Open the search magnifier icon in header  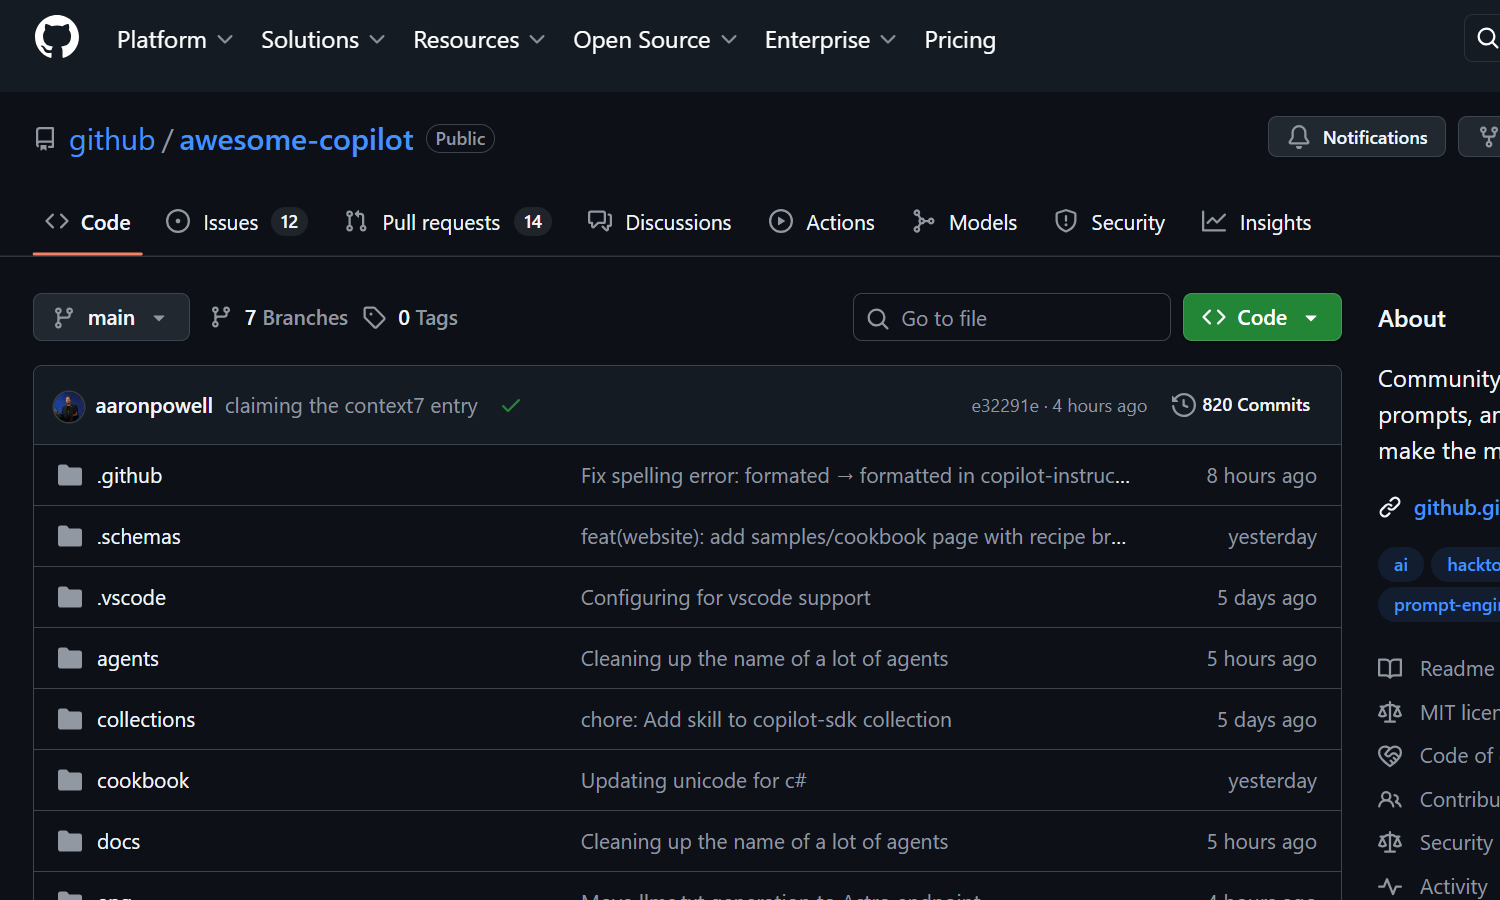point(1486,38)
